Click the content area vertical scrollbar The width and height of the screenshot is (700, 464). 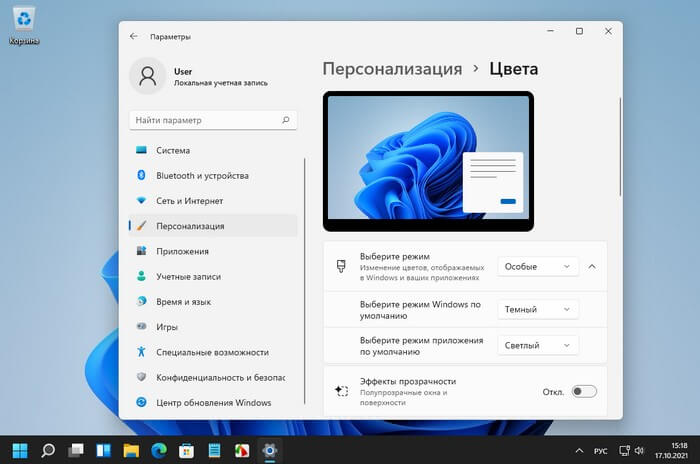(620, 146)
